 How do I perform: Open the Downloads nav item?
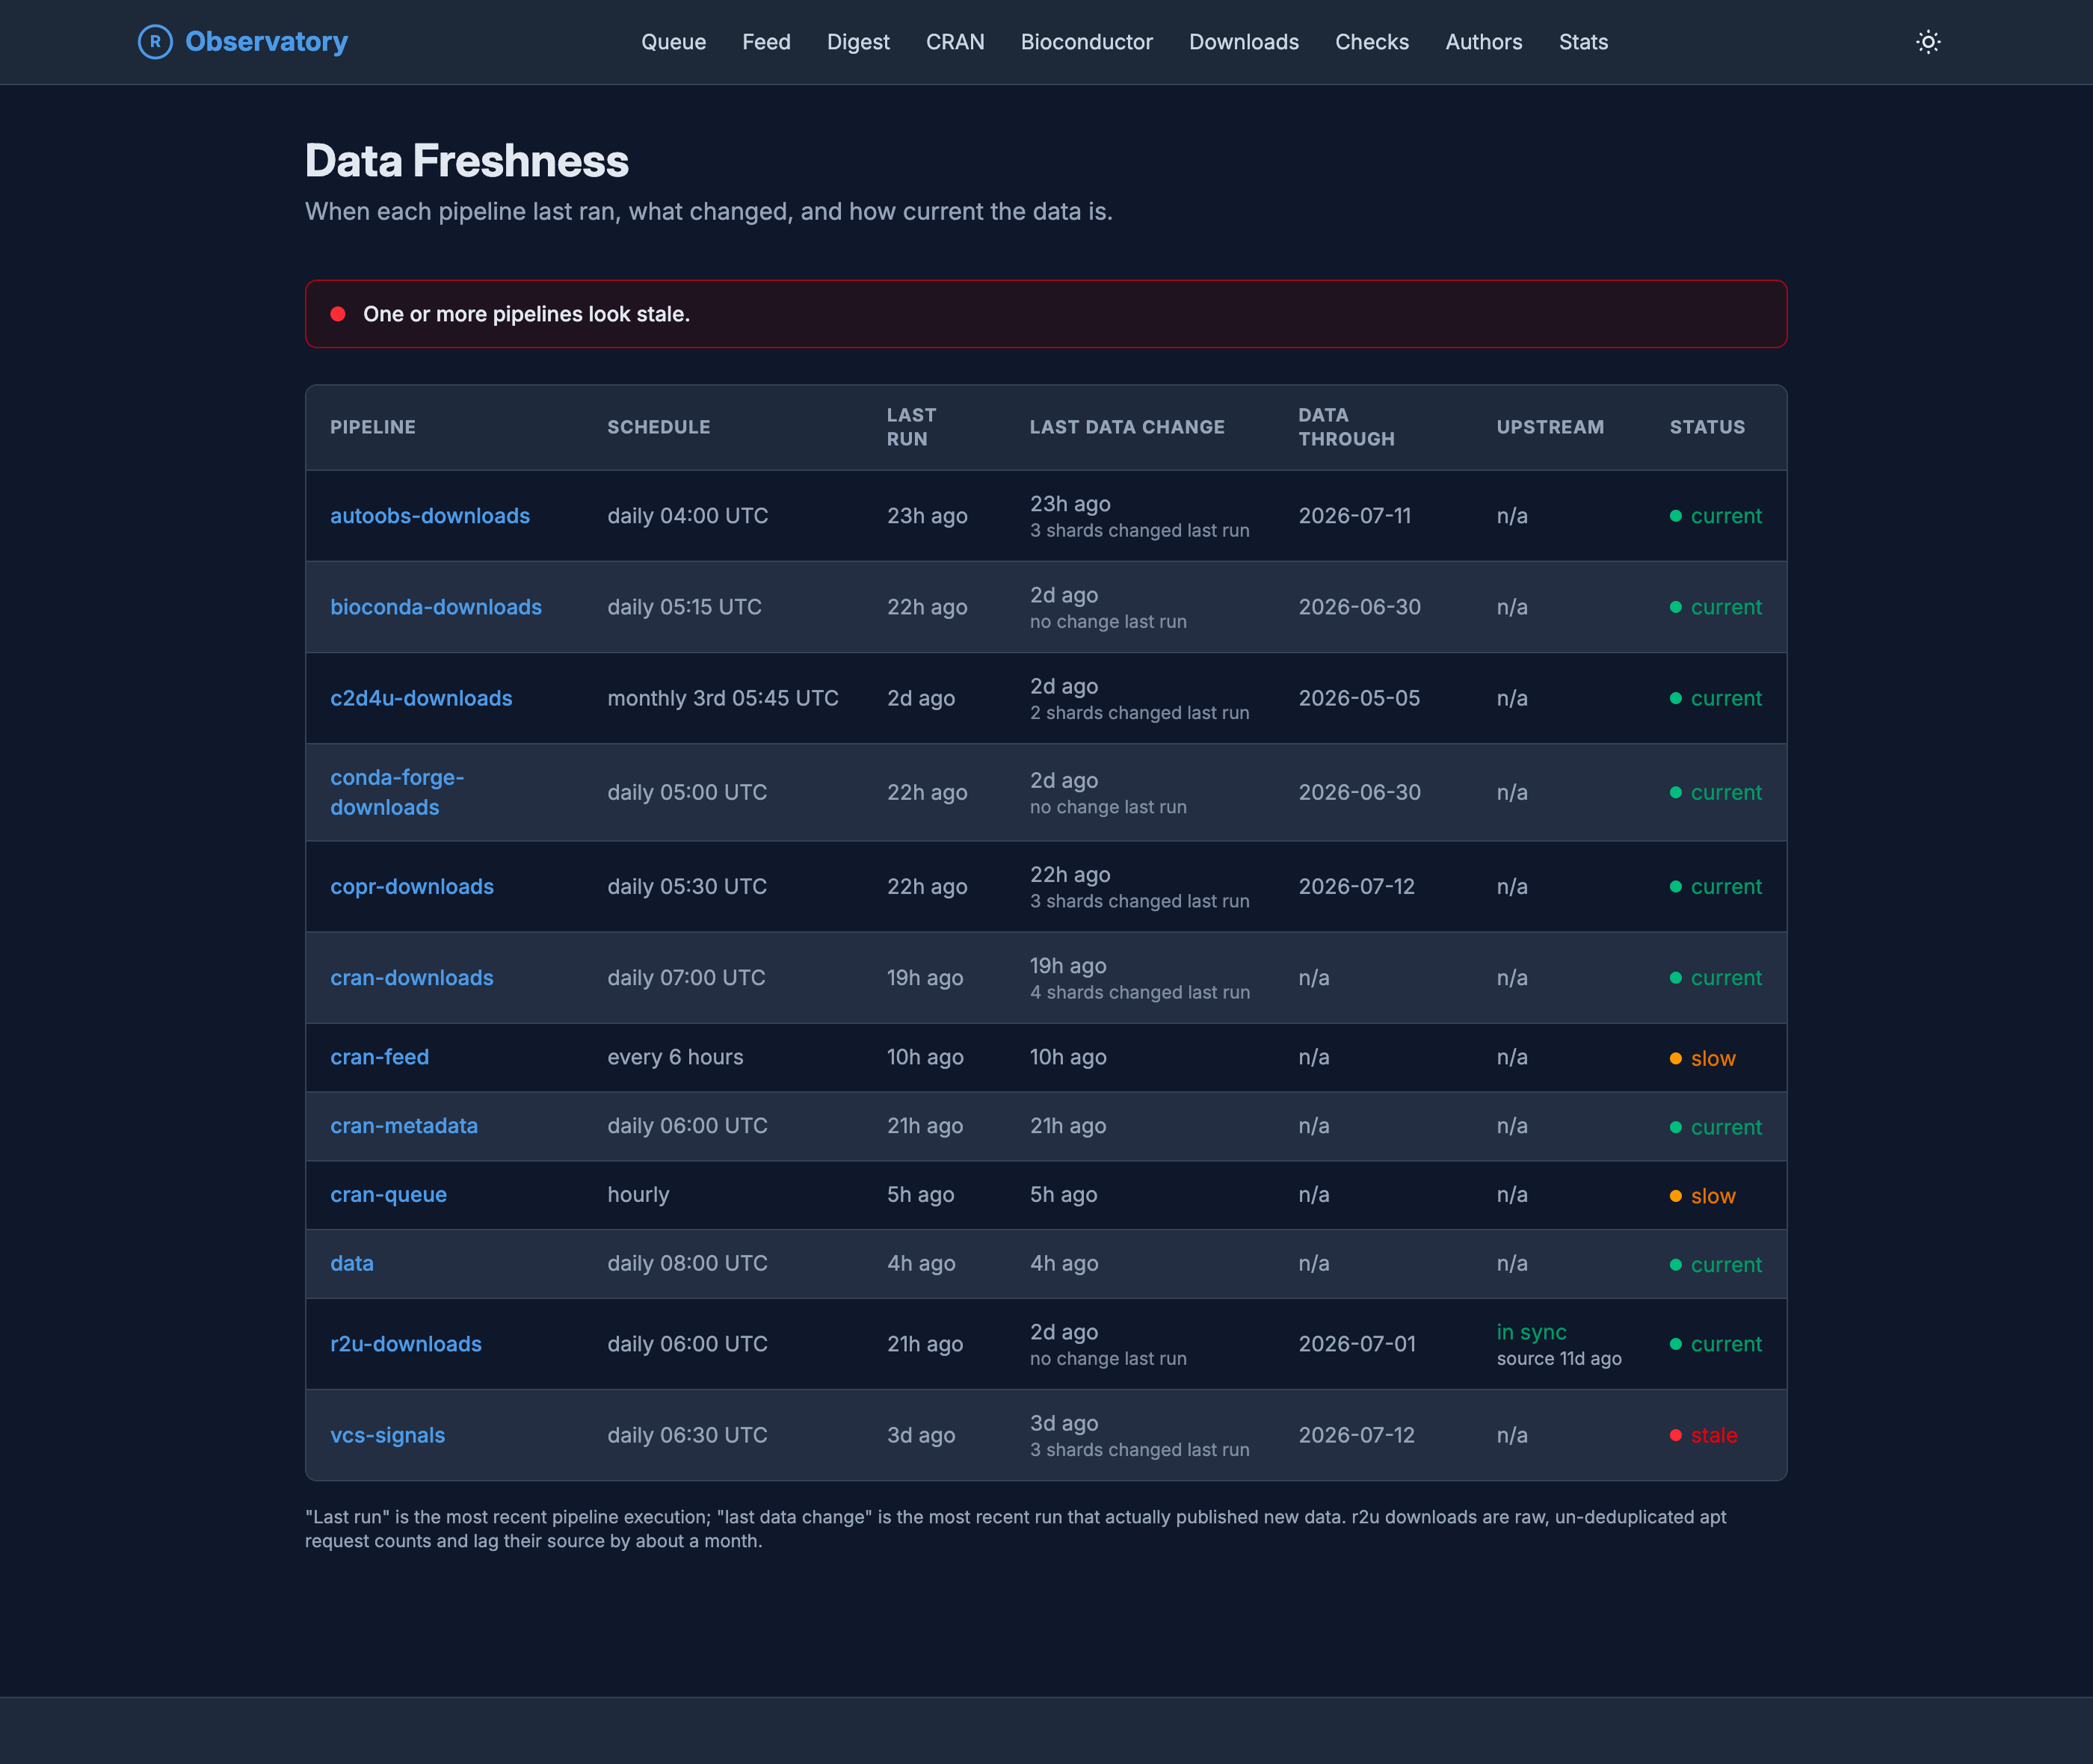point(1244,42)
